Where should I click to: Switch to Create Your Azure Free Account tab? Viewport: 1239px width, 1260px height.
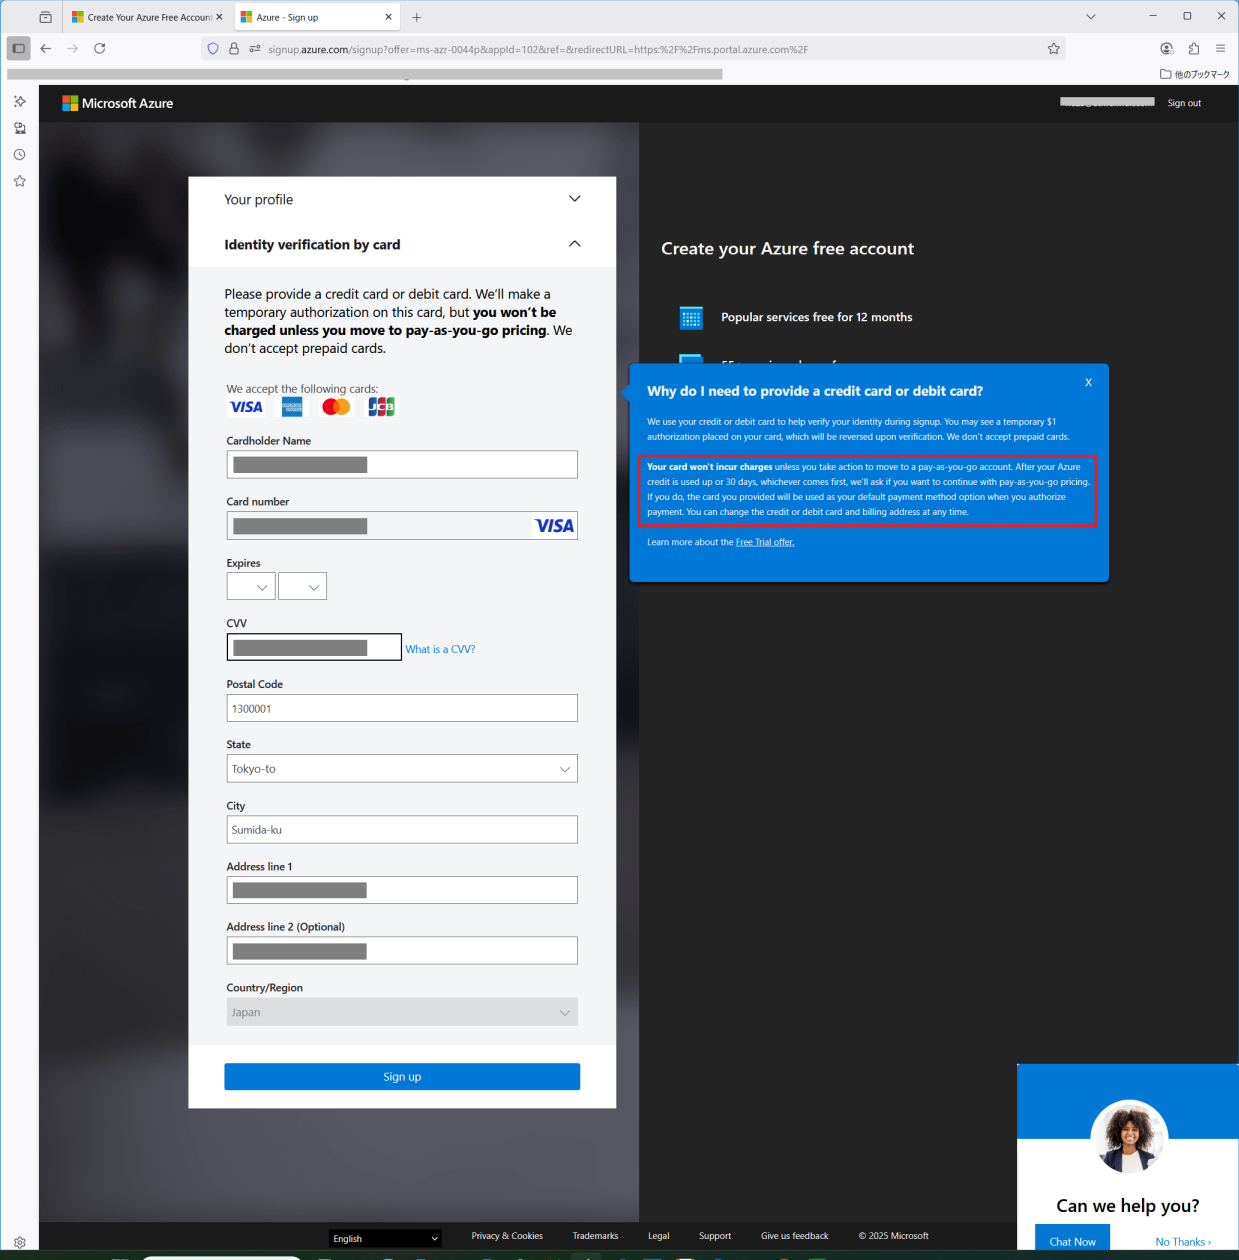[148, 17]
